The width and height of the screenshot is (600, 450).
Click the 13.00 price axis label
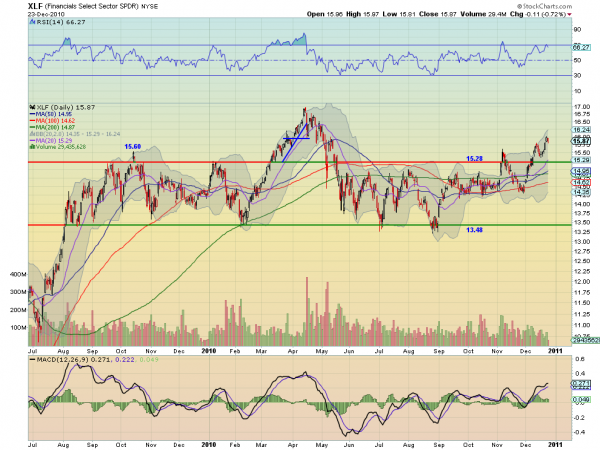click(x=582, y=241)
